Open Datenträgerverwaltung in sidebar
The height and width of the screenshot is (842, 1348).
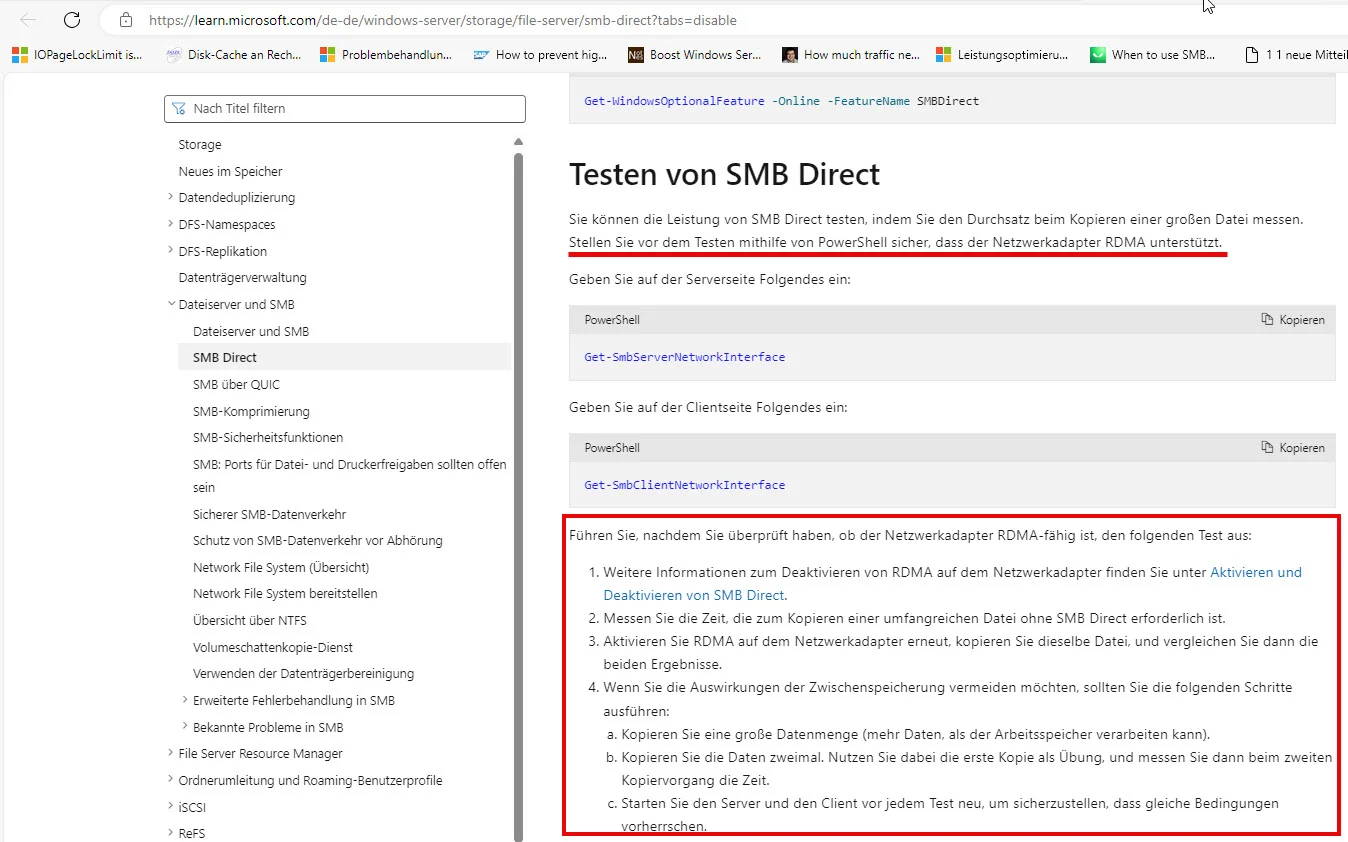tap(242, 277)
